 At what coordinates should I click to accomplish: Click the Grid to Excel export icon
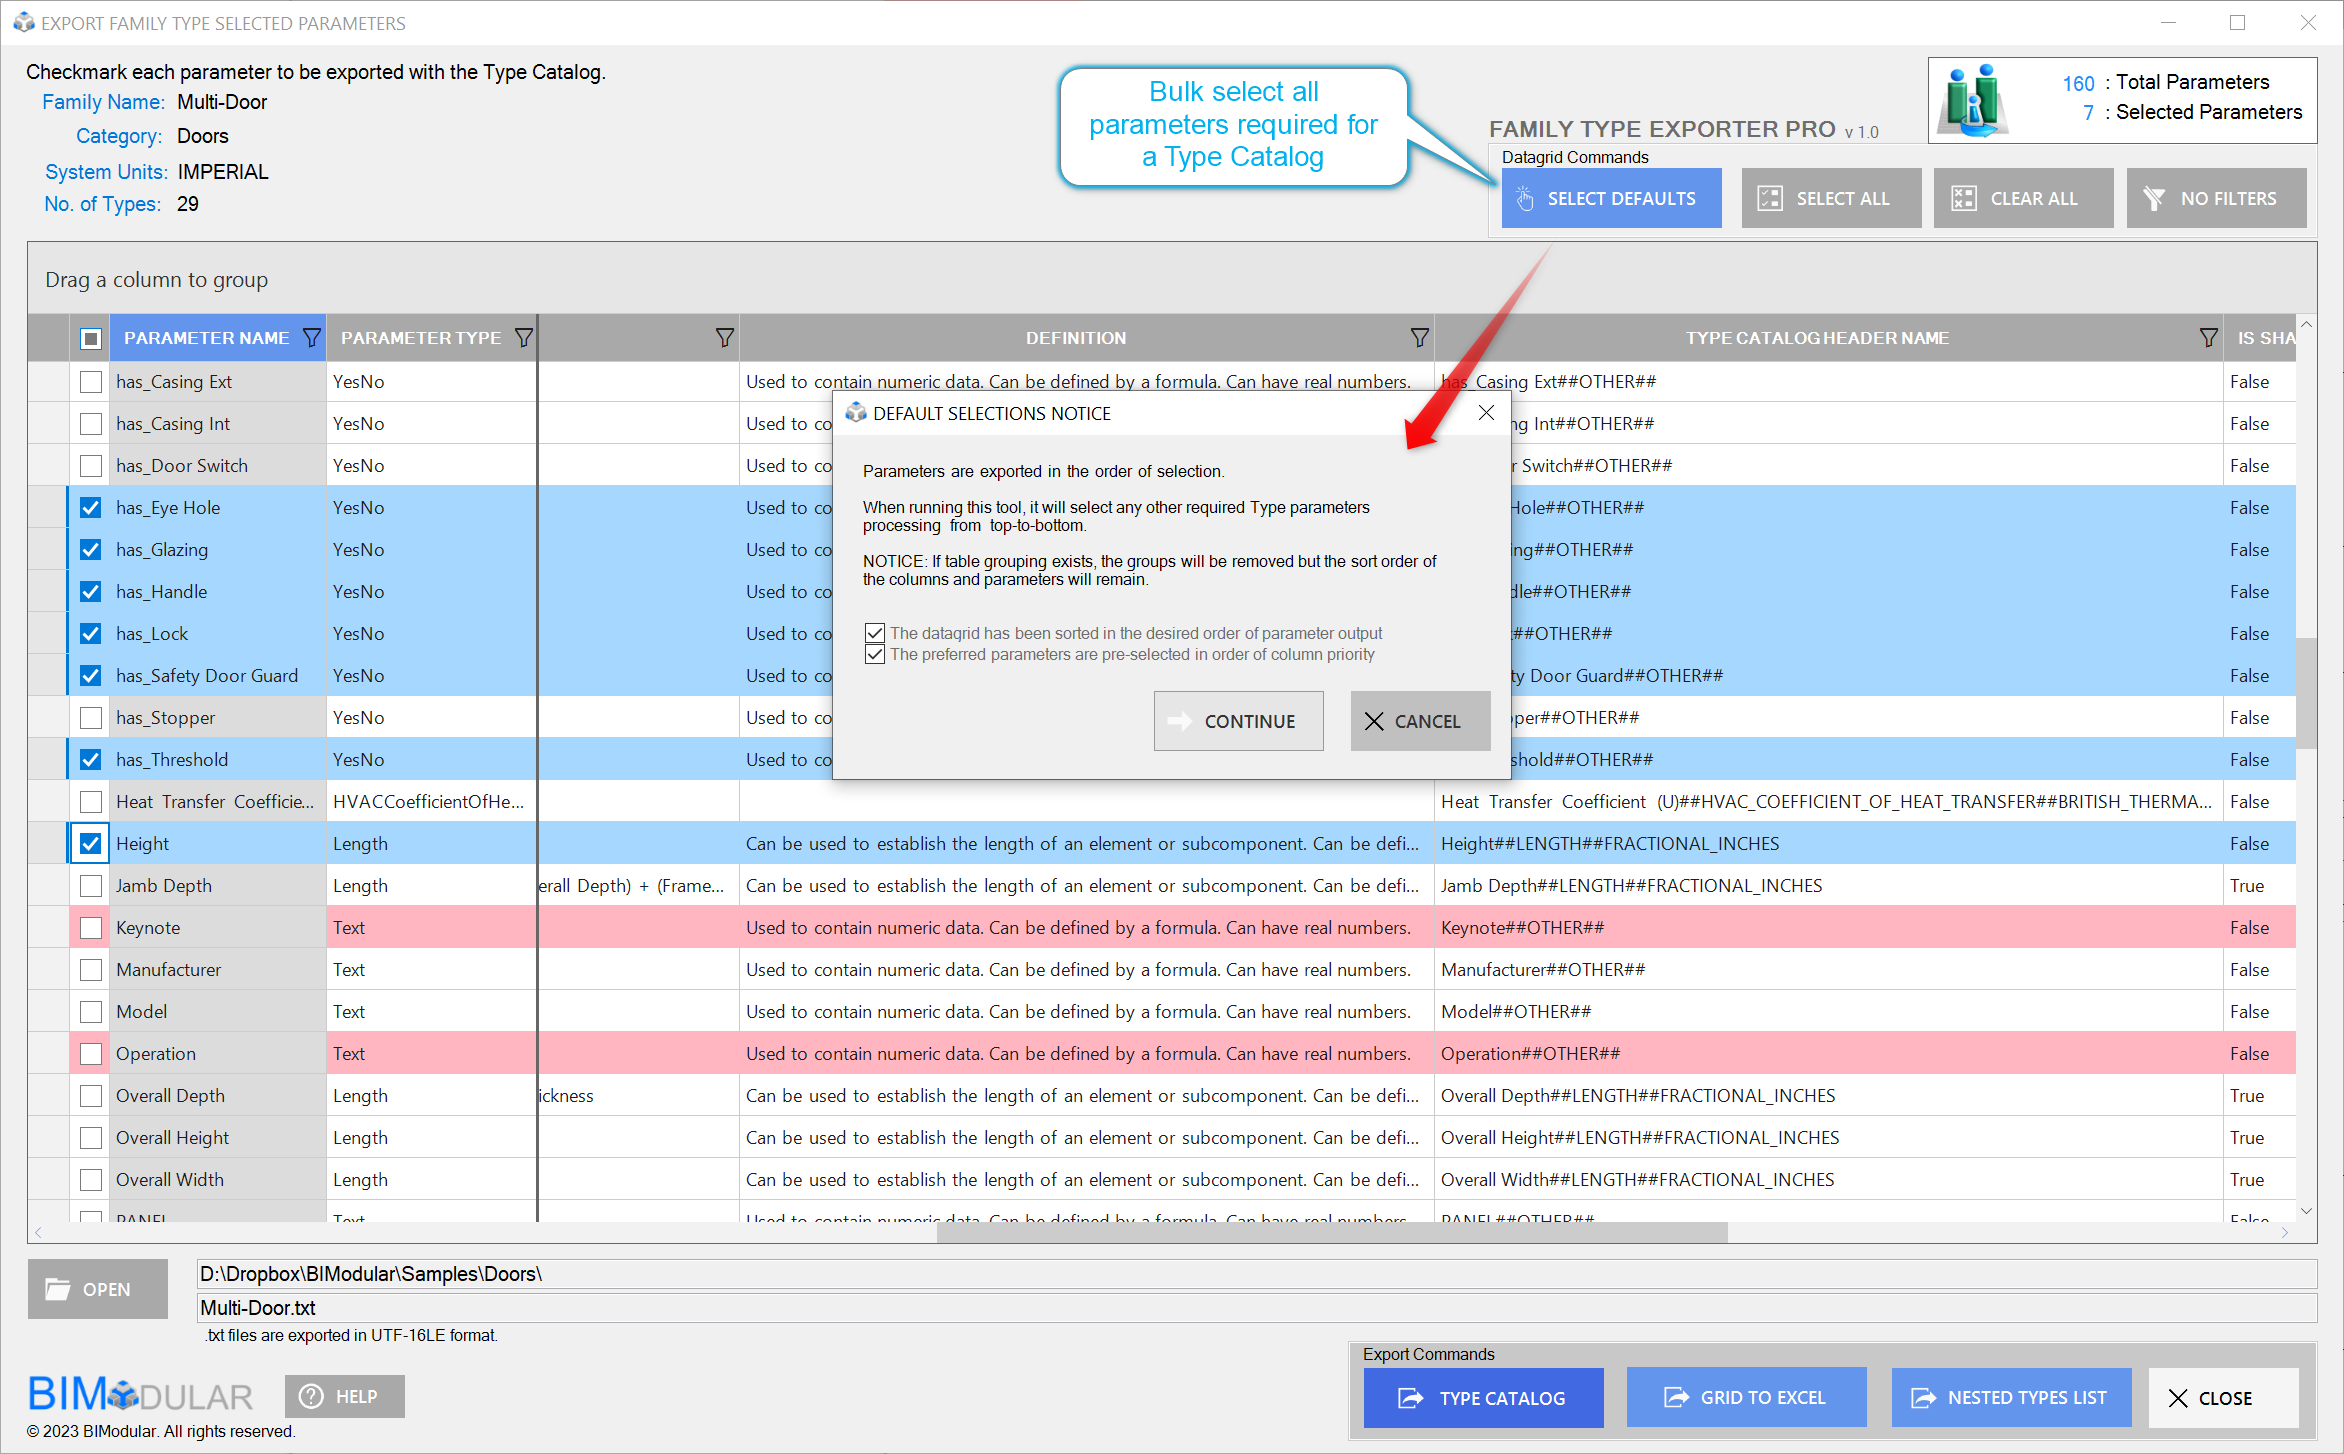(1675, 1398)
